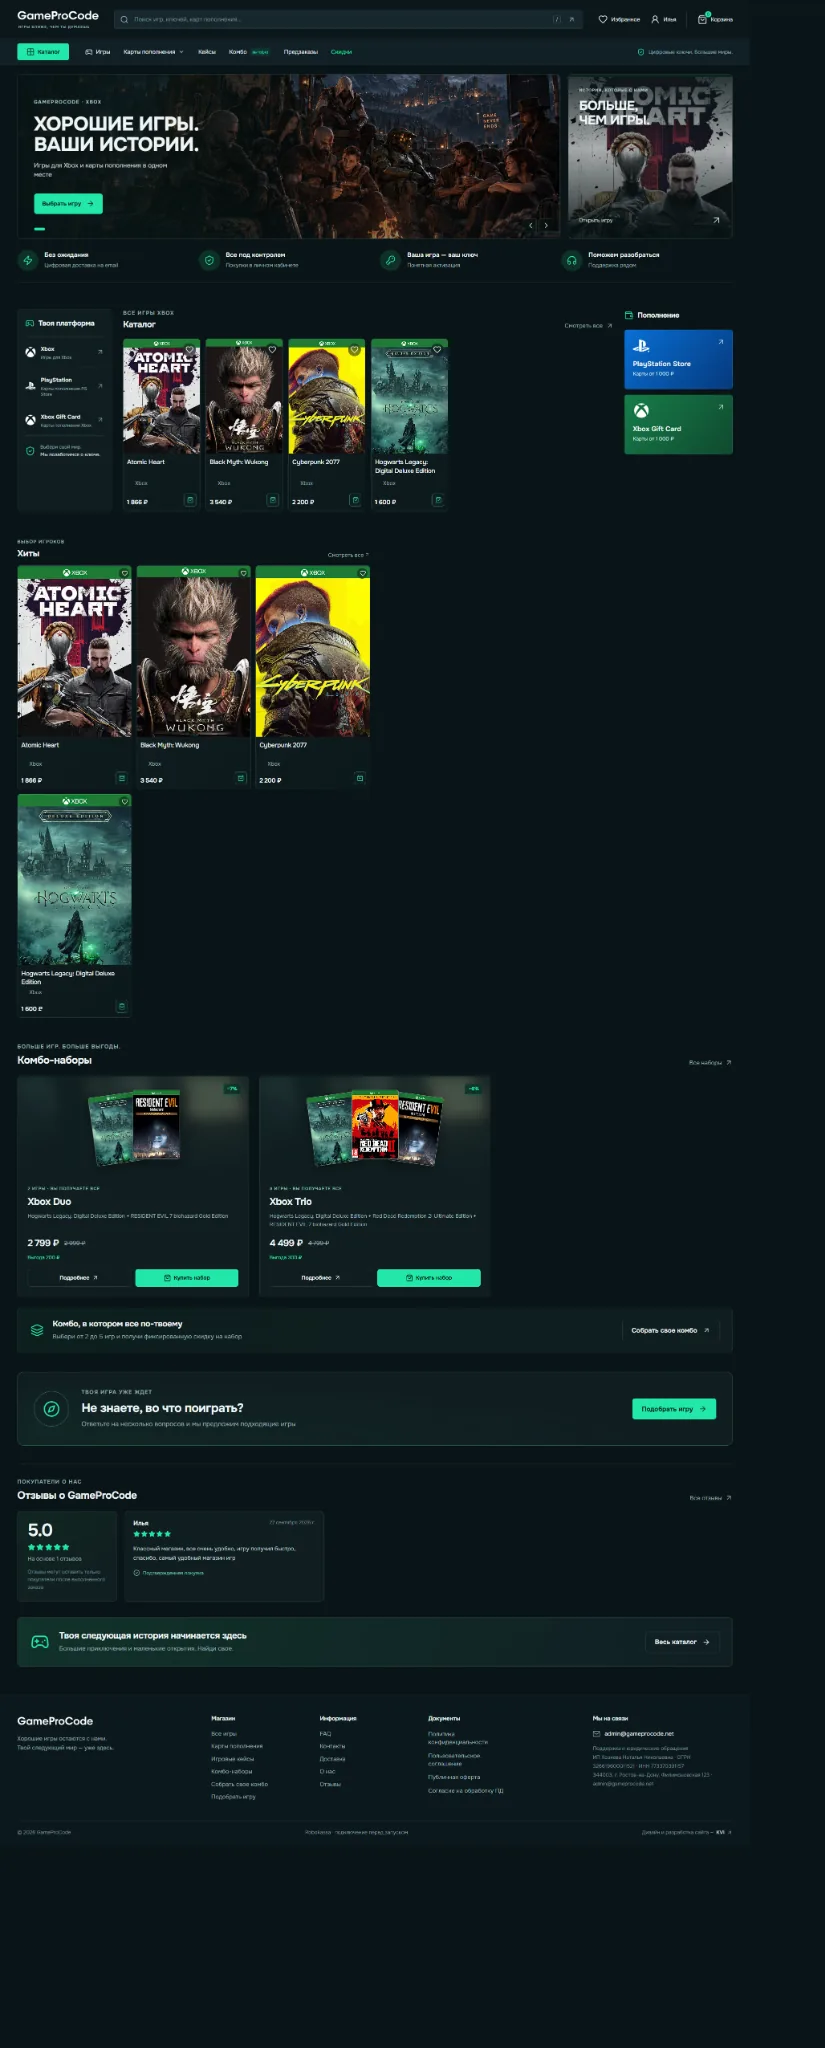Image resolution: width=825 pixels, height=2048 pixels.
Task: Click Подобрать игру green button
Action: pyautogui.click(x=674, y=1409)
